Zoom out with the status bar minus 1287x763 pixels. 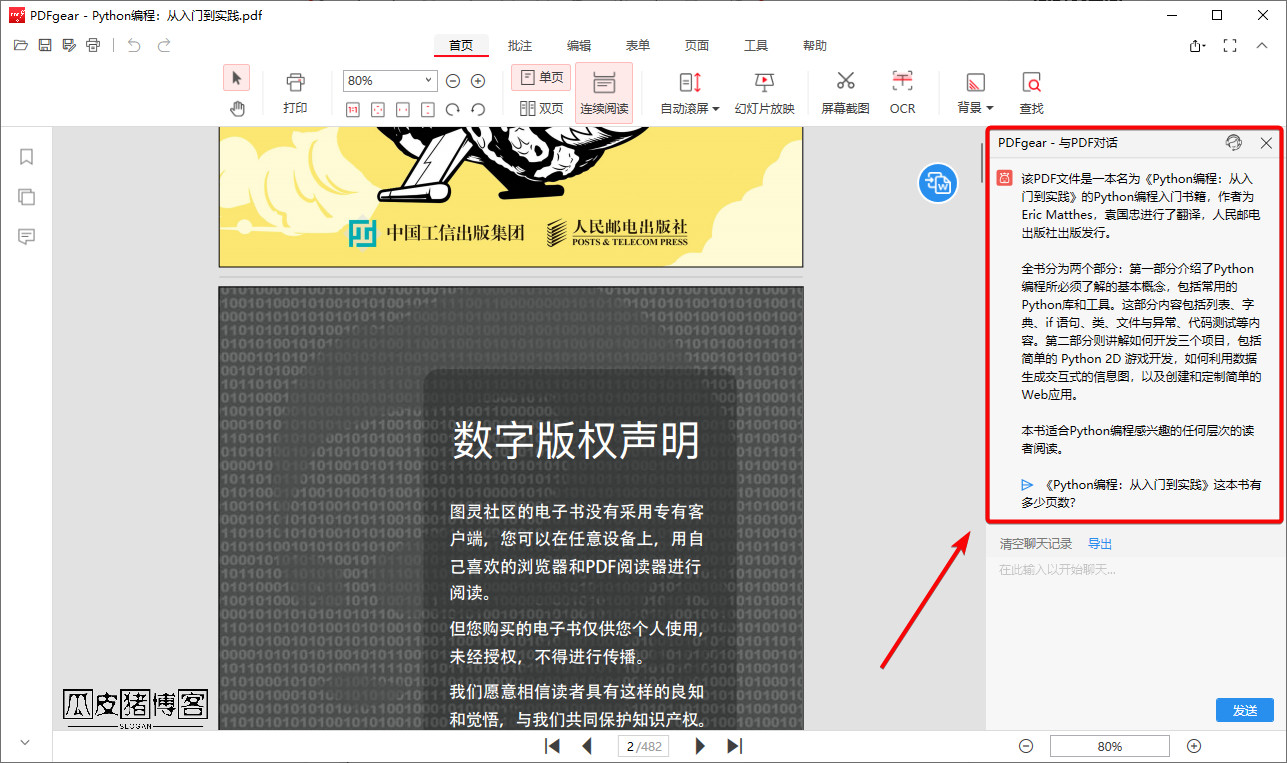coord(1026,746)
